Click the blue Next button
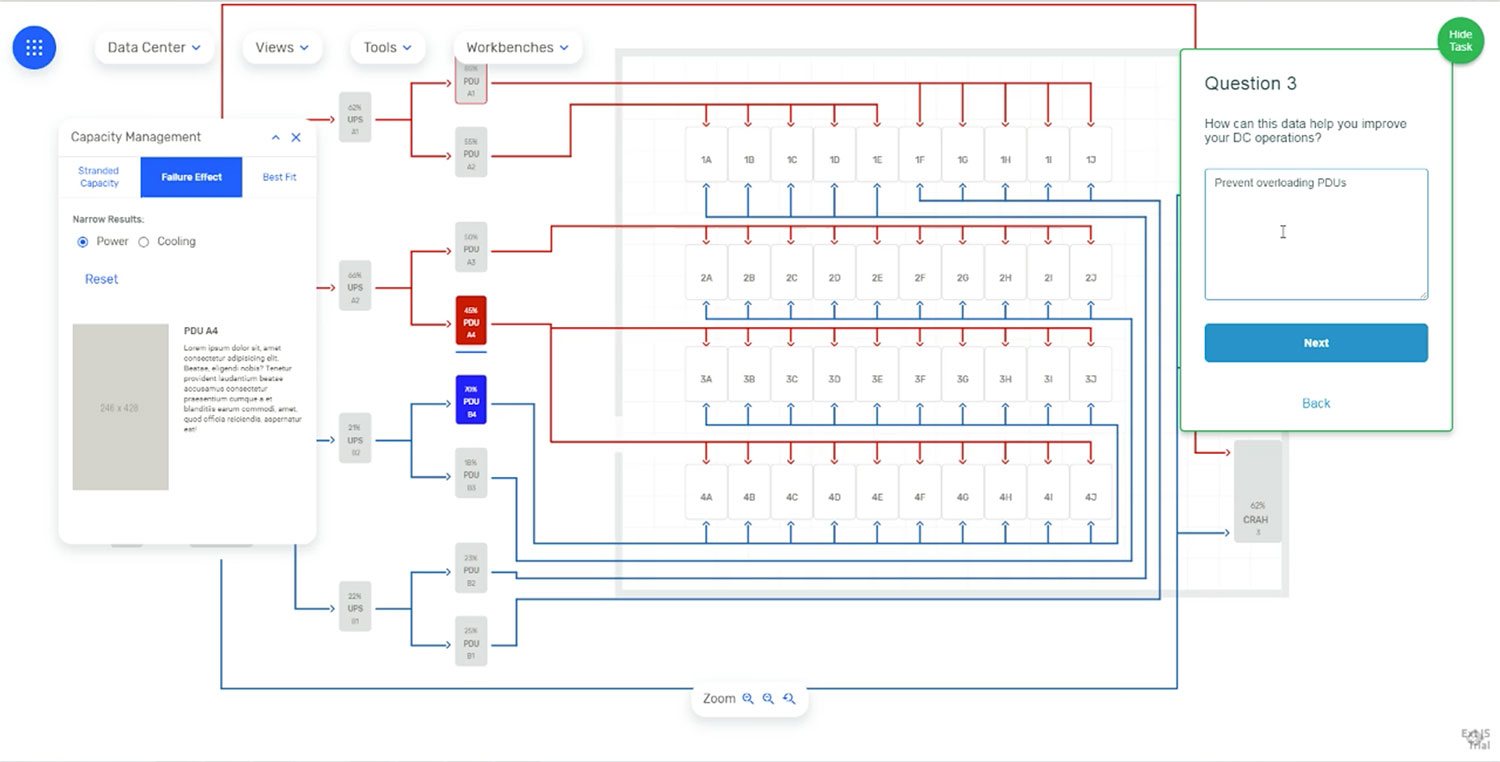Screen dimensions: 1500x762 tap(1316, 343)
